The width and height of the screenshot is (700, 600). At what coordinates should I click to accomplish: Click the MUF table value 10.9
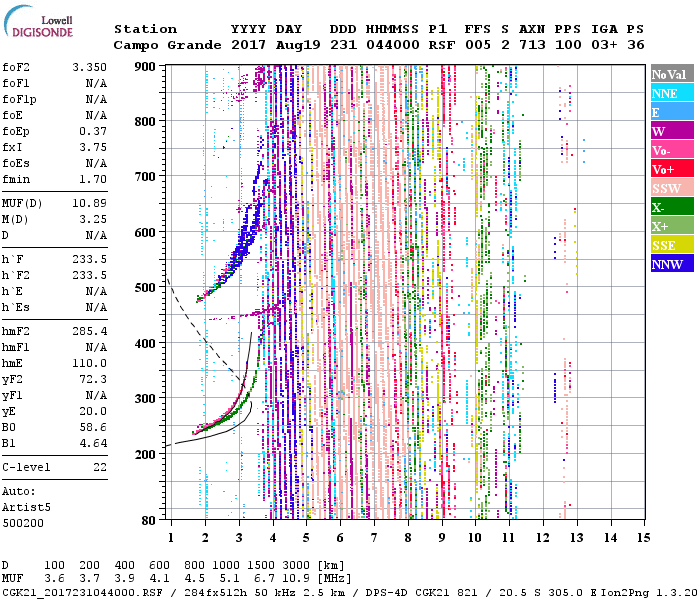(296, 579)
